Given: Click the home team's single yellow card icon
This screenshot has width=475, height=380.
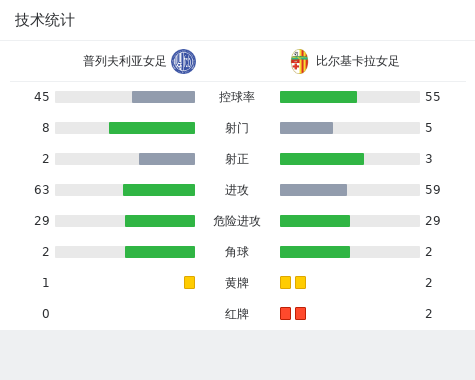Looking at the screenshot, I should click(x=189, y=282).
